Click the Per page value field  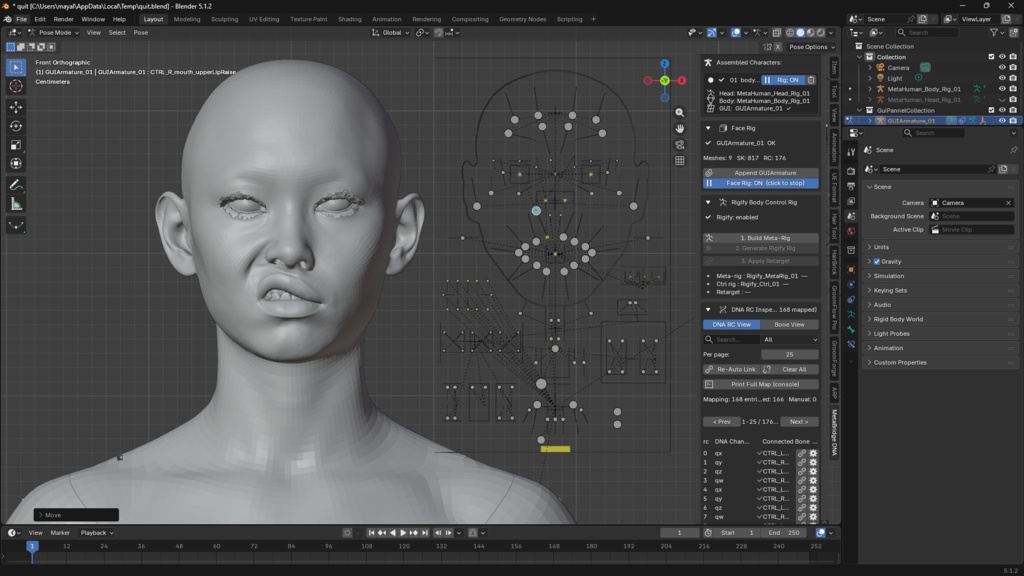tap(790, 355)
